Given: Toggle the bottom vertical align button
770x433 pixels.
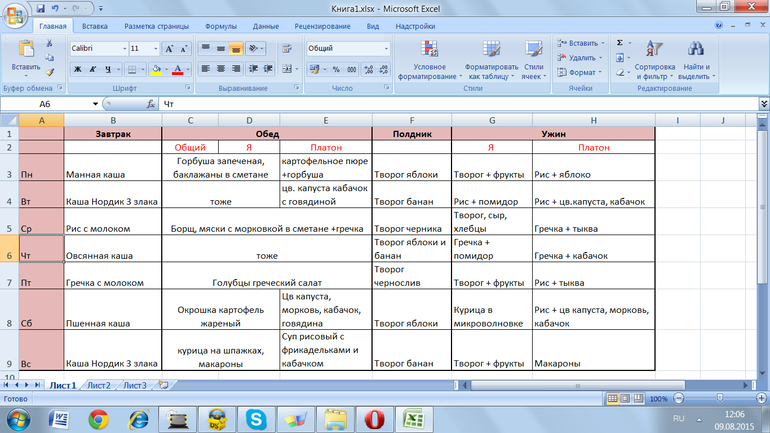Looking at the screenshot, I should [x=236, y=48].
